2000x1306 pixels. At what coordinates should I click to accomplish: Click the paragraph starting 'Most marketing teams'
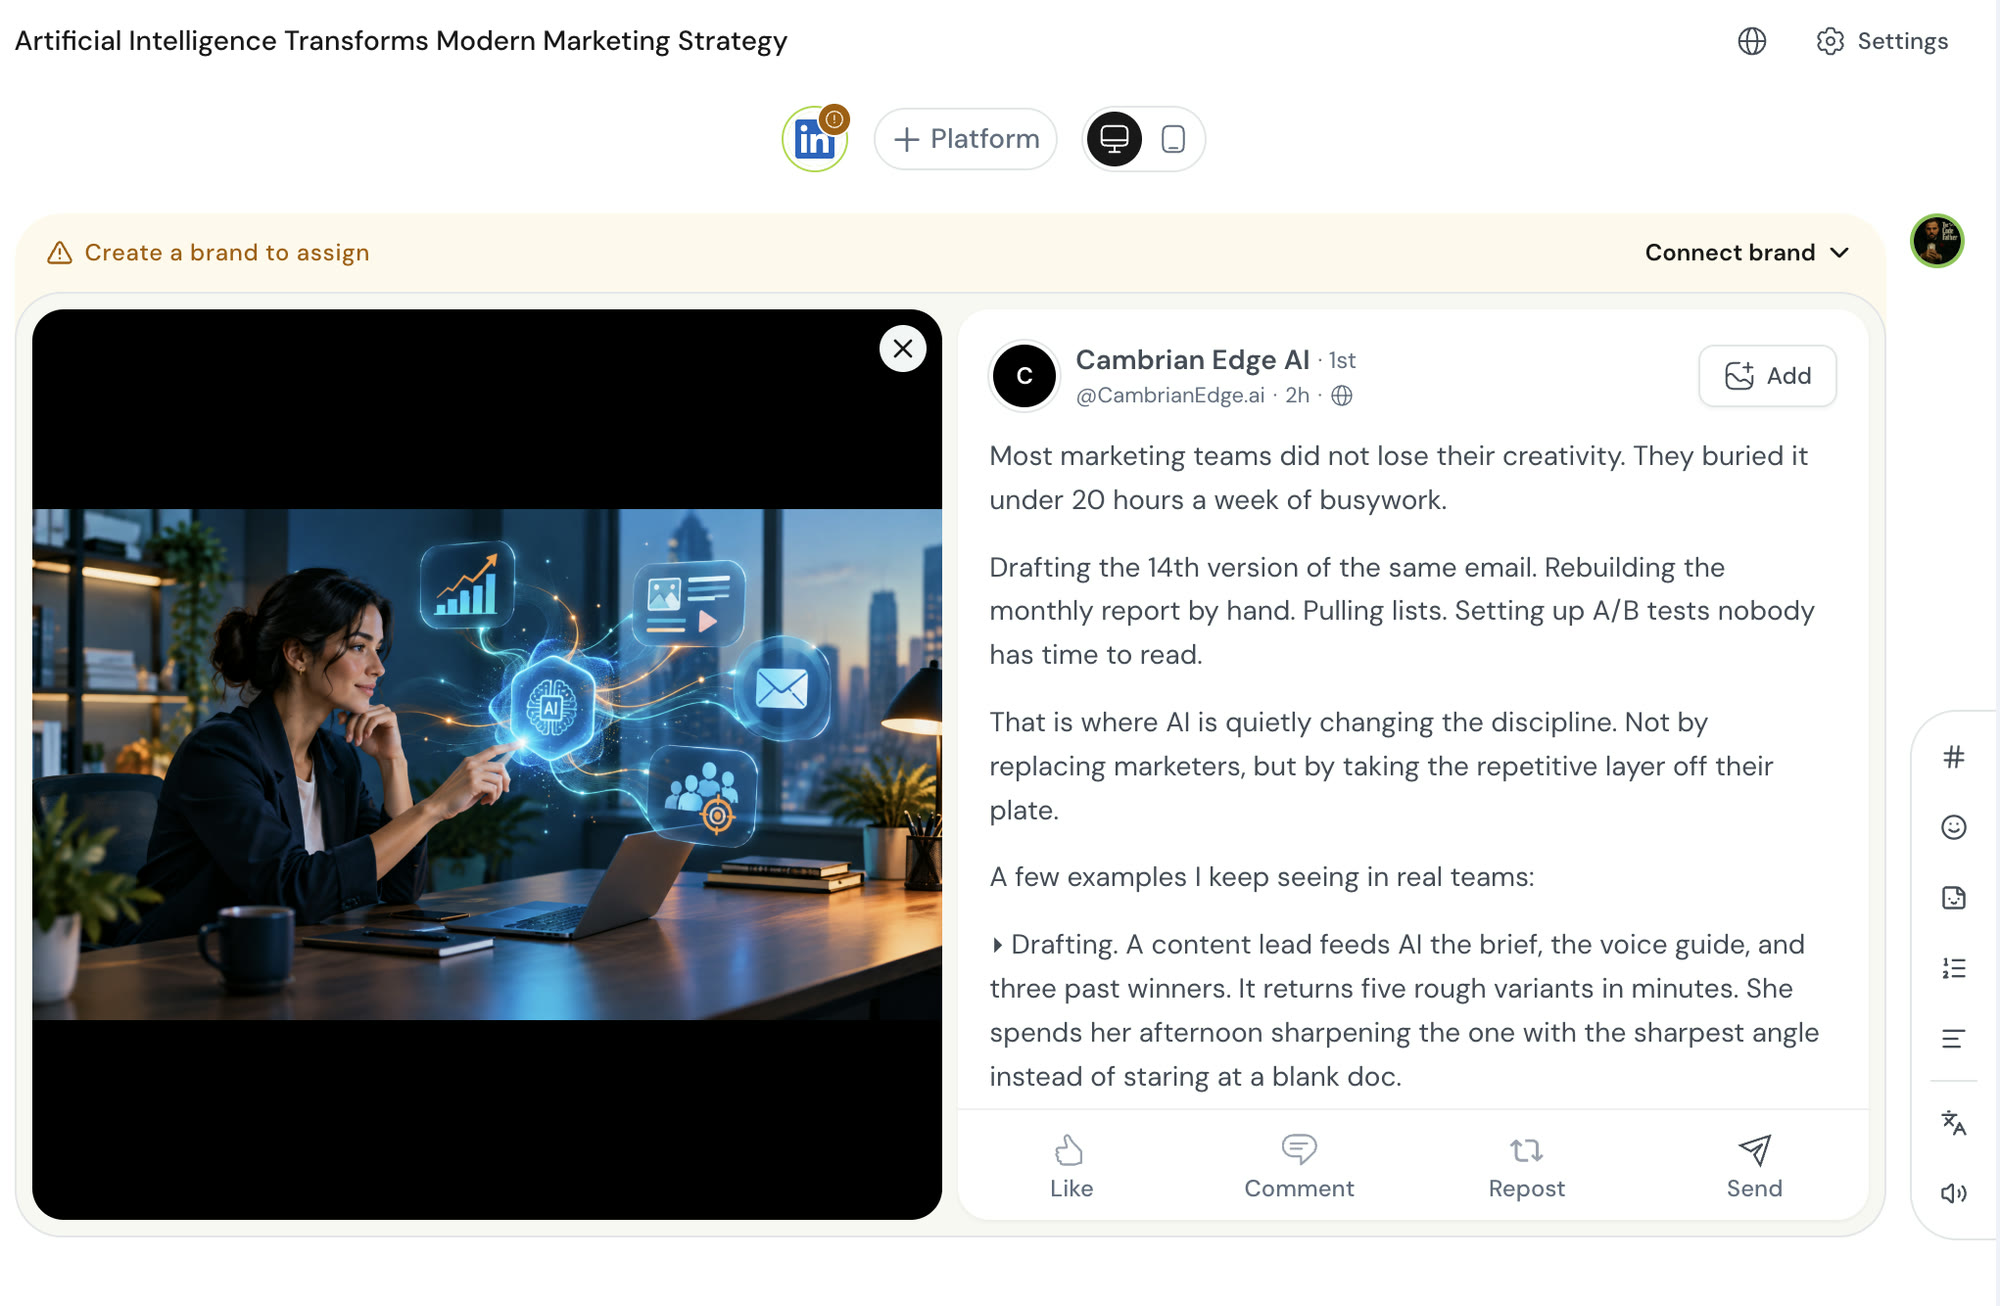click(1399, 478)
